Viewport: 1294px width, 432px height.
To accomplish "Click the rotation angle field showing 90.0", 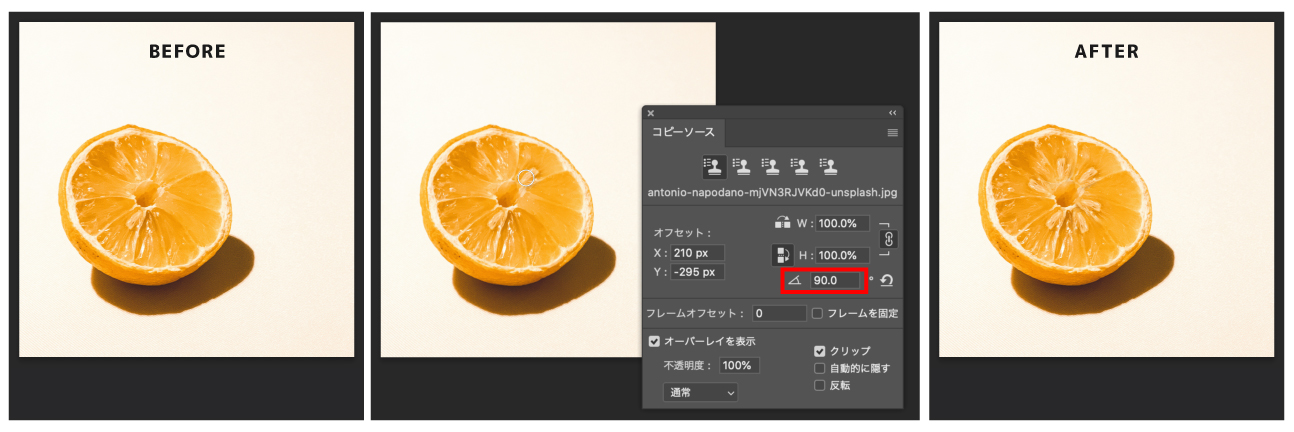I will tap(836, 282).
